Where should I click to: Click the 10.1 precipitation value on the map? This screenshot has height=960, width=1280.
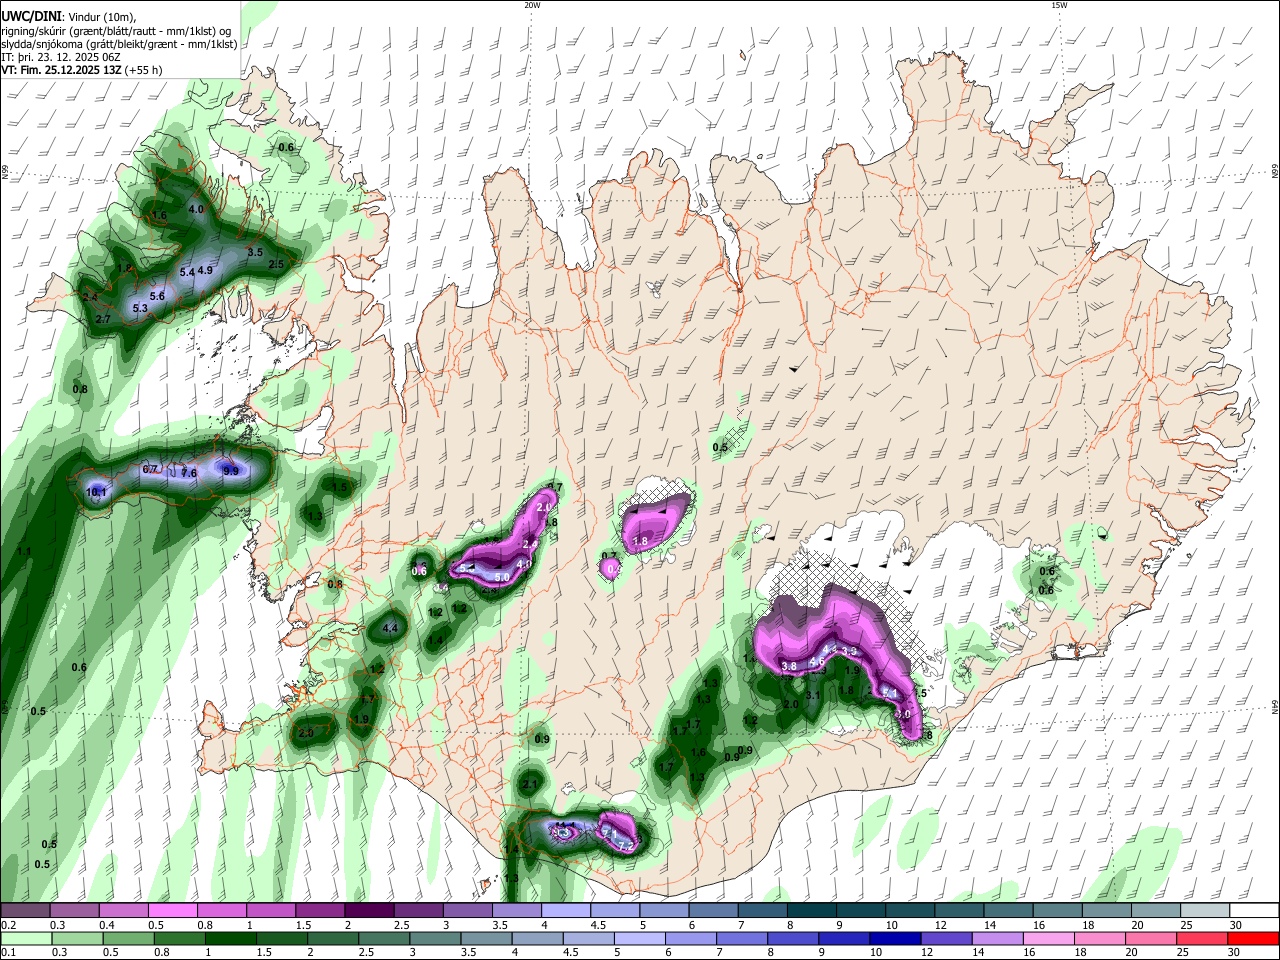pyautogui.click(x=97, y=492)
